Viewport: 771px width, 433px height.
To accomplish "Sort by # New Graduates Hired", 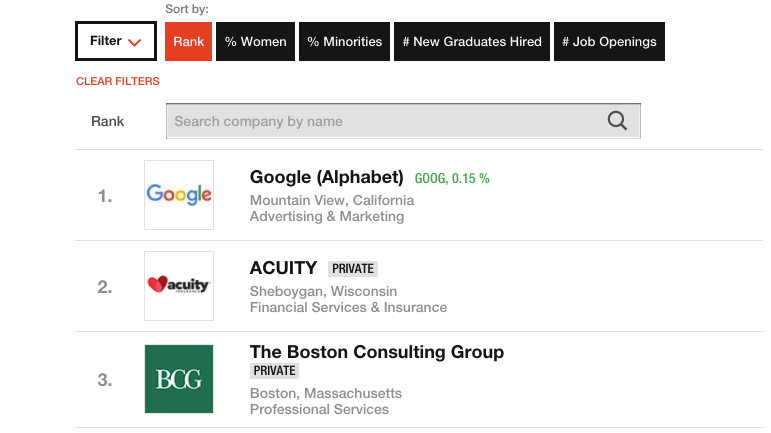I will coord(472,41).
